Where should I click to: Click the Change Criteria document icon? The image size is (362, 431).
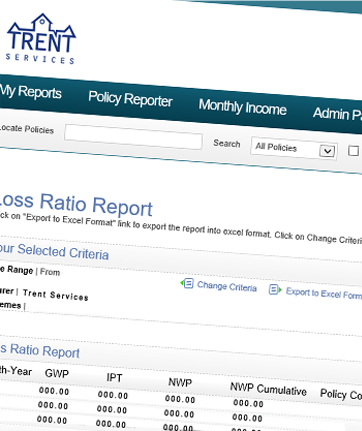coord(188,283)
